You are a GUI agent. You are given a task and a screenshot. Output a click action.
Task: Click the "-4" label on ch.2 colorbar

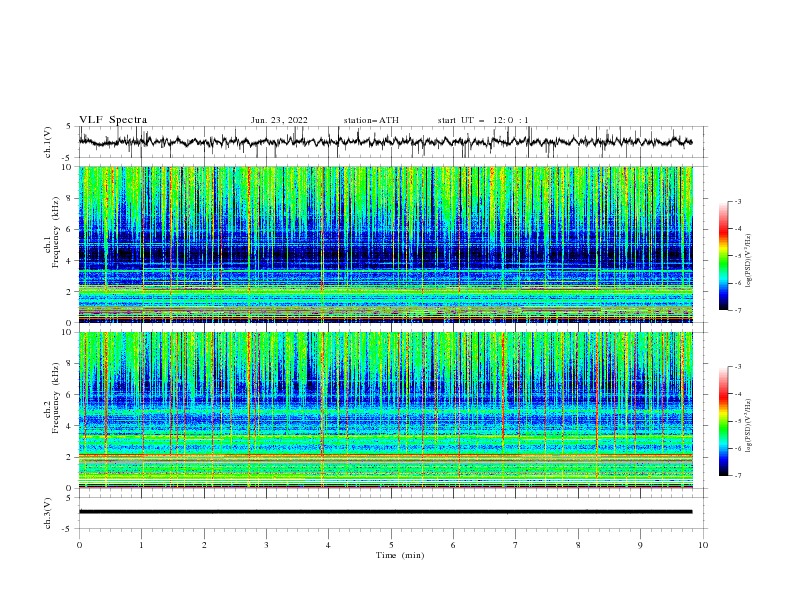click(737, 394)
